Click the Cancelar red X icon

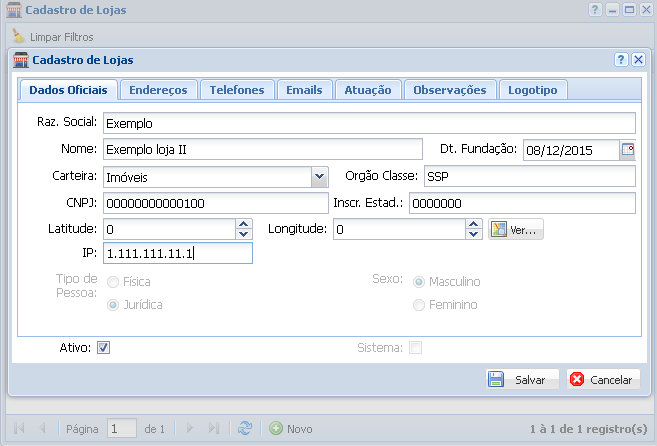[x=577, y=380]
